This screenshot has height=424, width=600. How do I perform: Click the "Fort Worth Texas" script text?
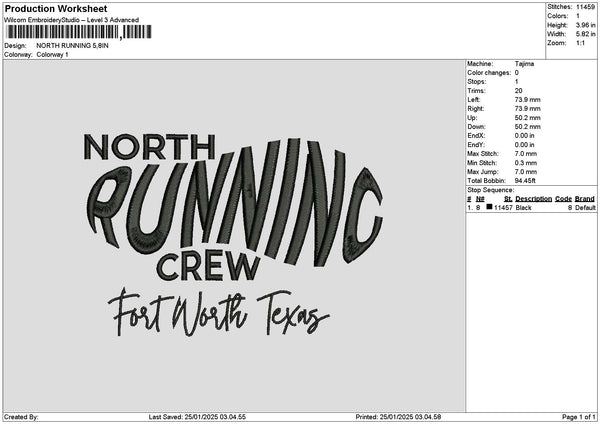tap(218, 312)
